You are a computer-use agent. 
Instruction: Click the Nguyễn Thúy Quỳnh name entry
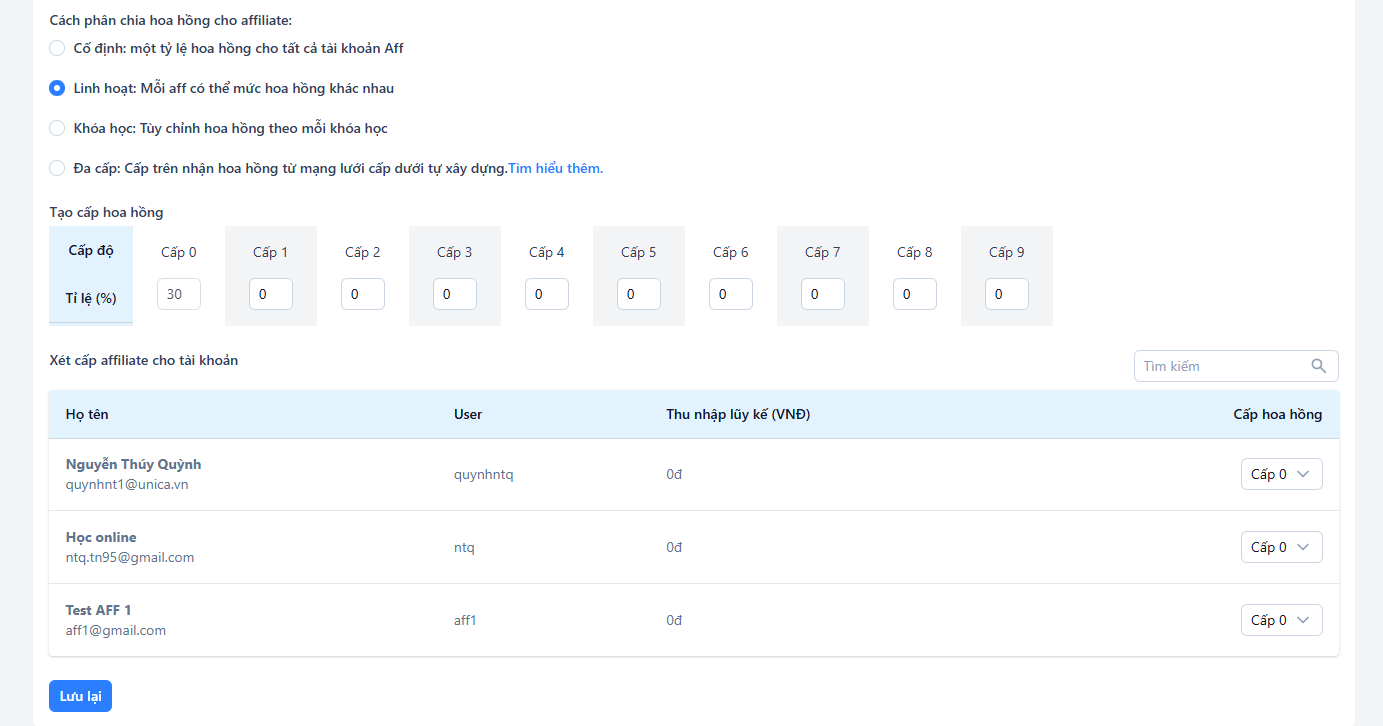point(133,464)
